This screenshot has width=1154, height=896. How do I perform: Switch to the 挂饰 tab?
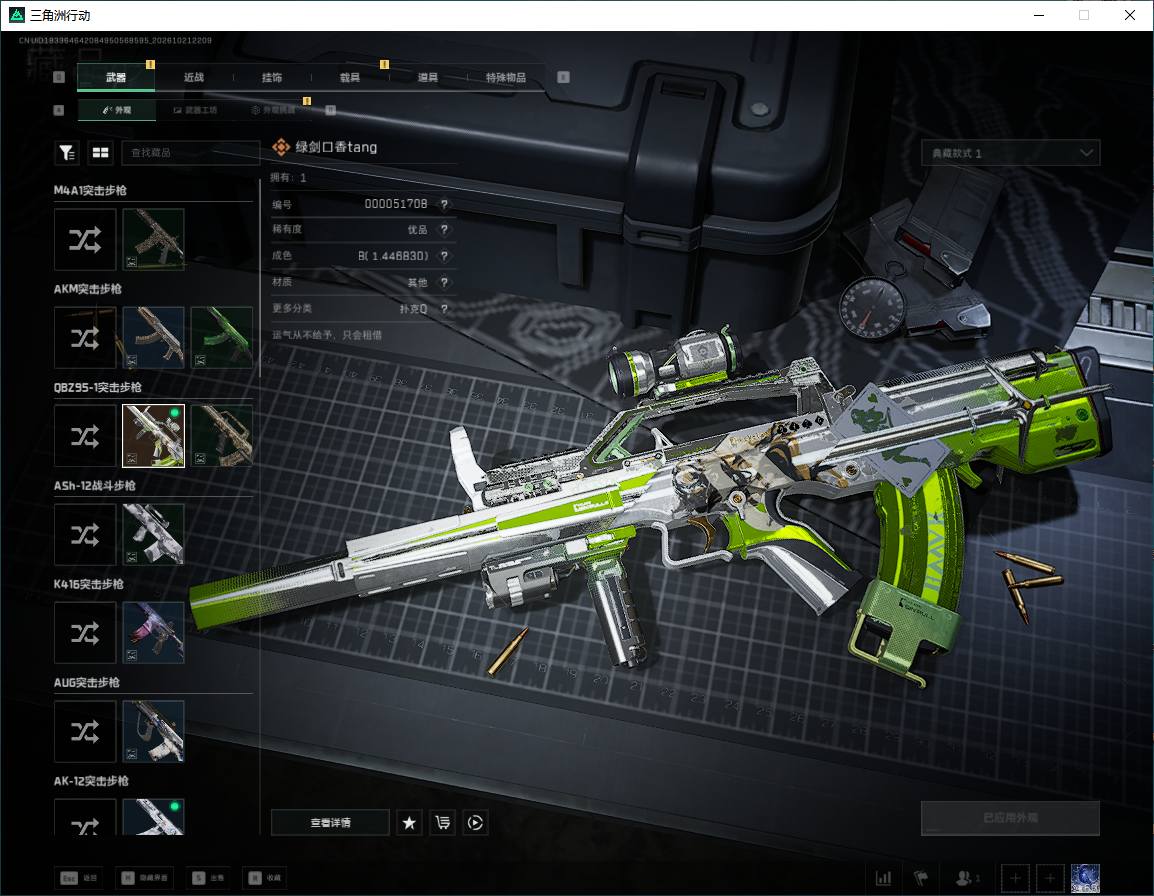272,77
